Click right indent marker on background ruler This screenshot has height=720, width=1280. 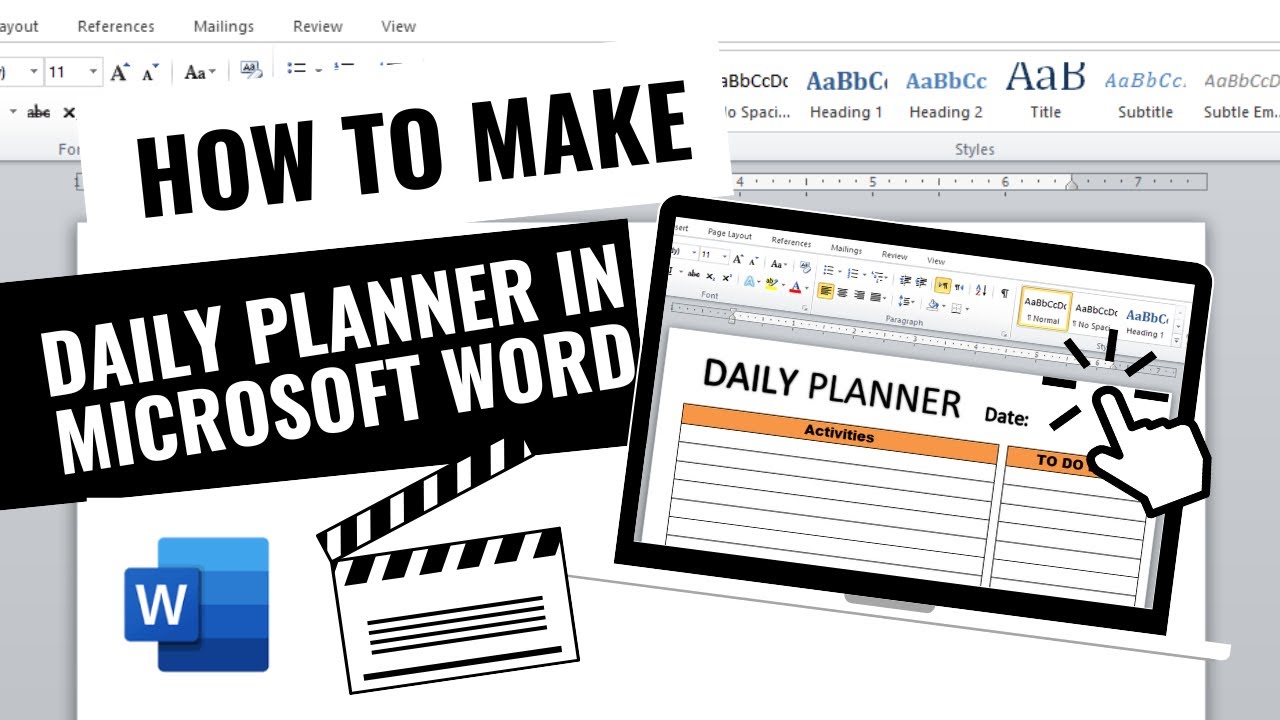coord(1071,183)
